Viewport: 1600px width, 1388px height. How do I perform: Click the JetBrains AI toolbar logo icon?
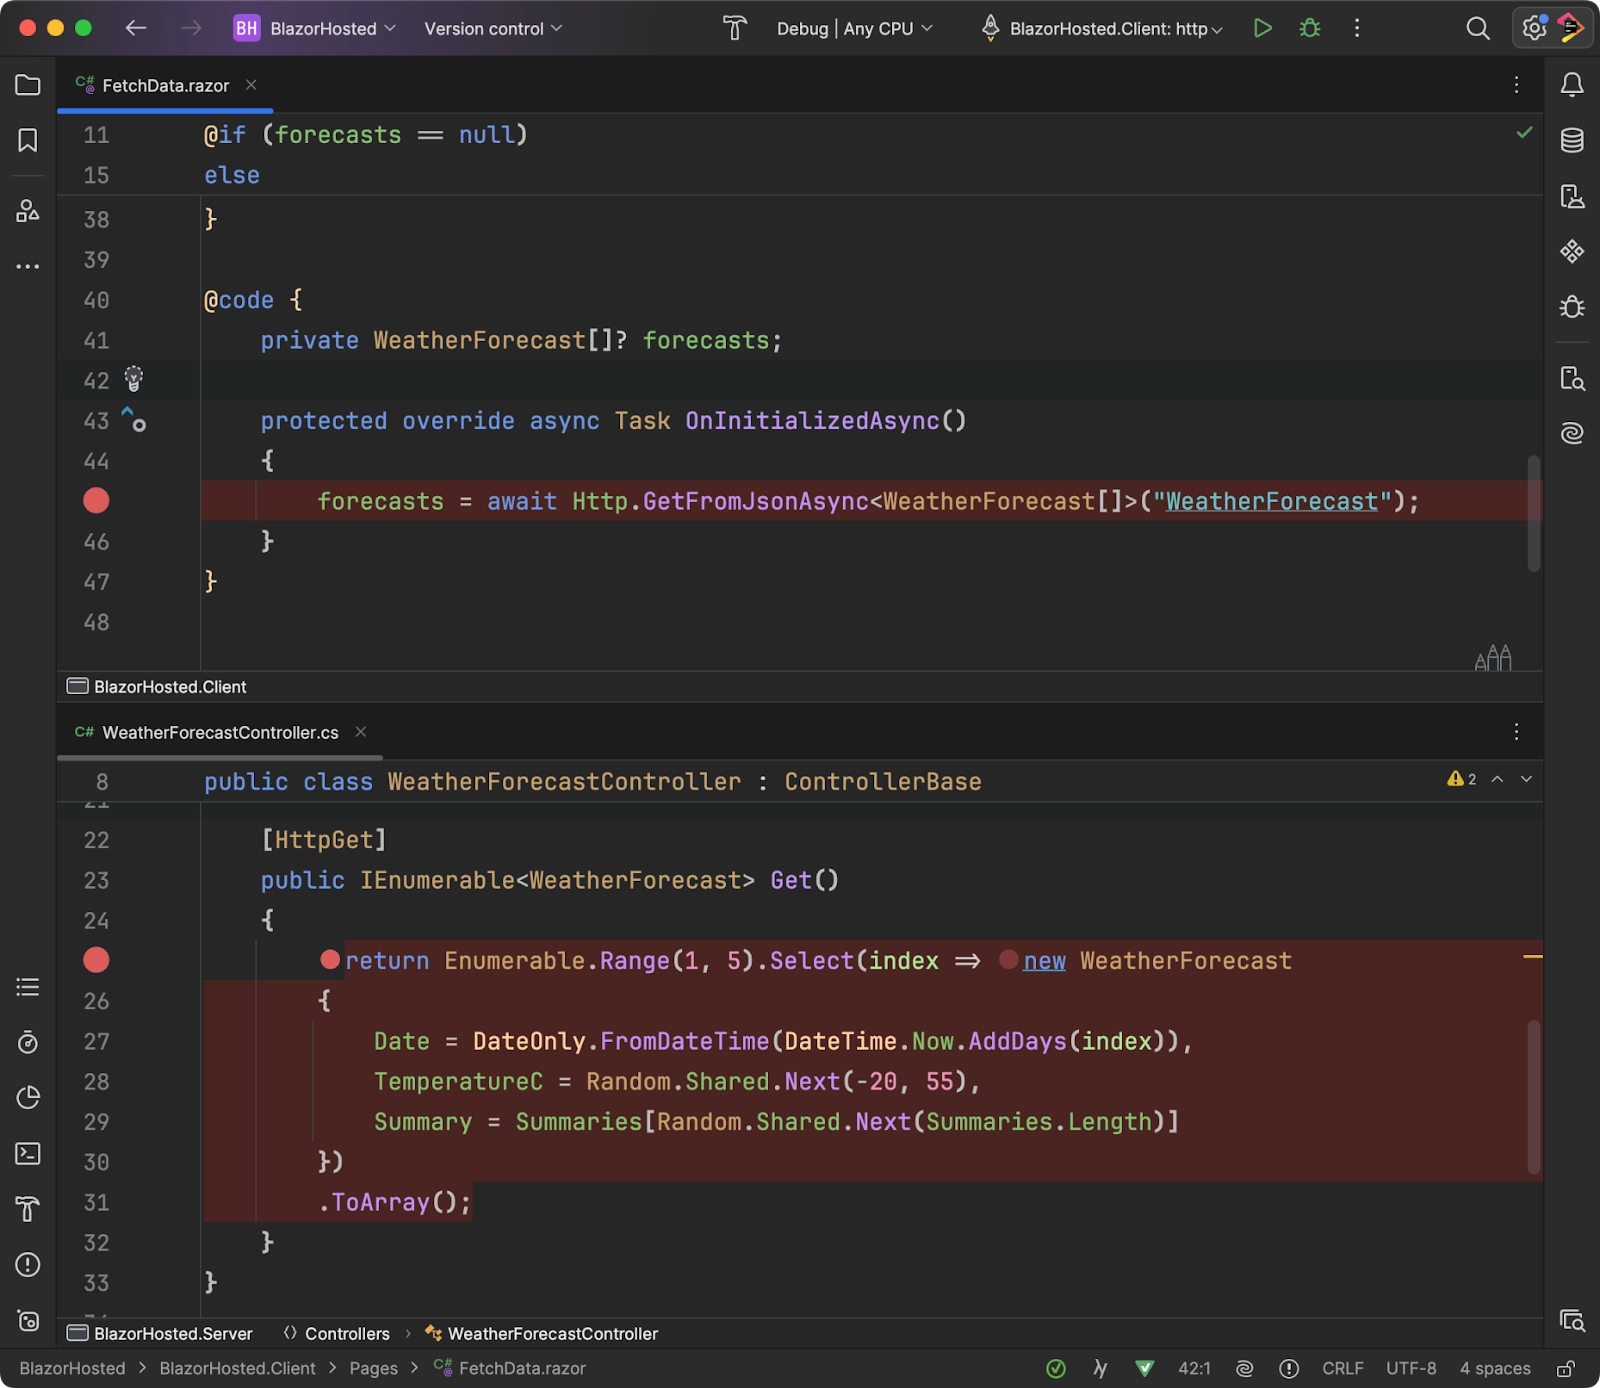coord(1572,28)
